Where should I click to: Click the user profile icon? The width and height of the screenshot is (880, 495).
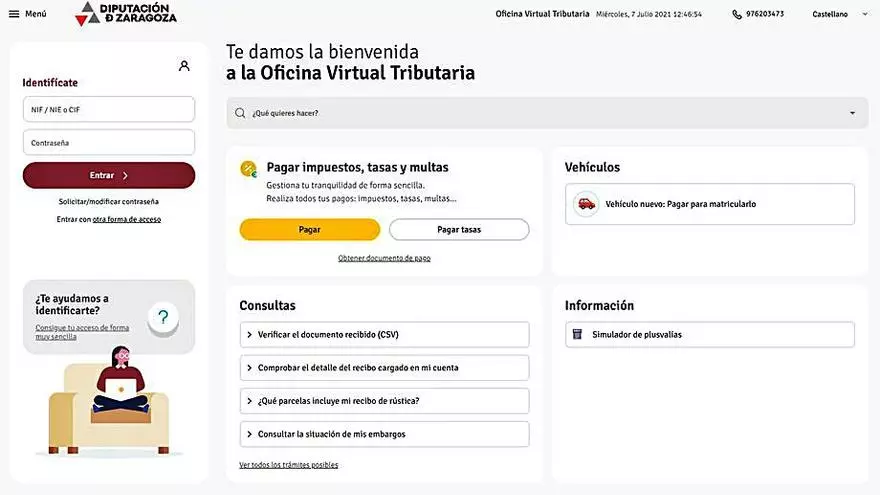pos(184,66)
